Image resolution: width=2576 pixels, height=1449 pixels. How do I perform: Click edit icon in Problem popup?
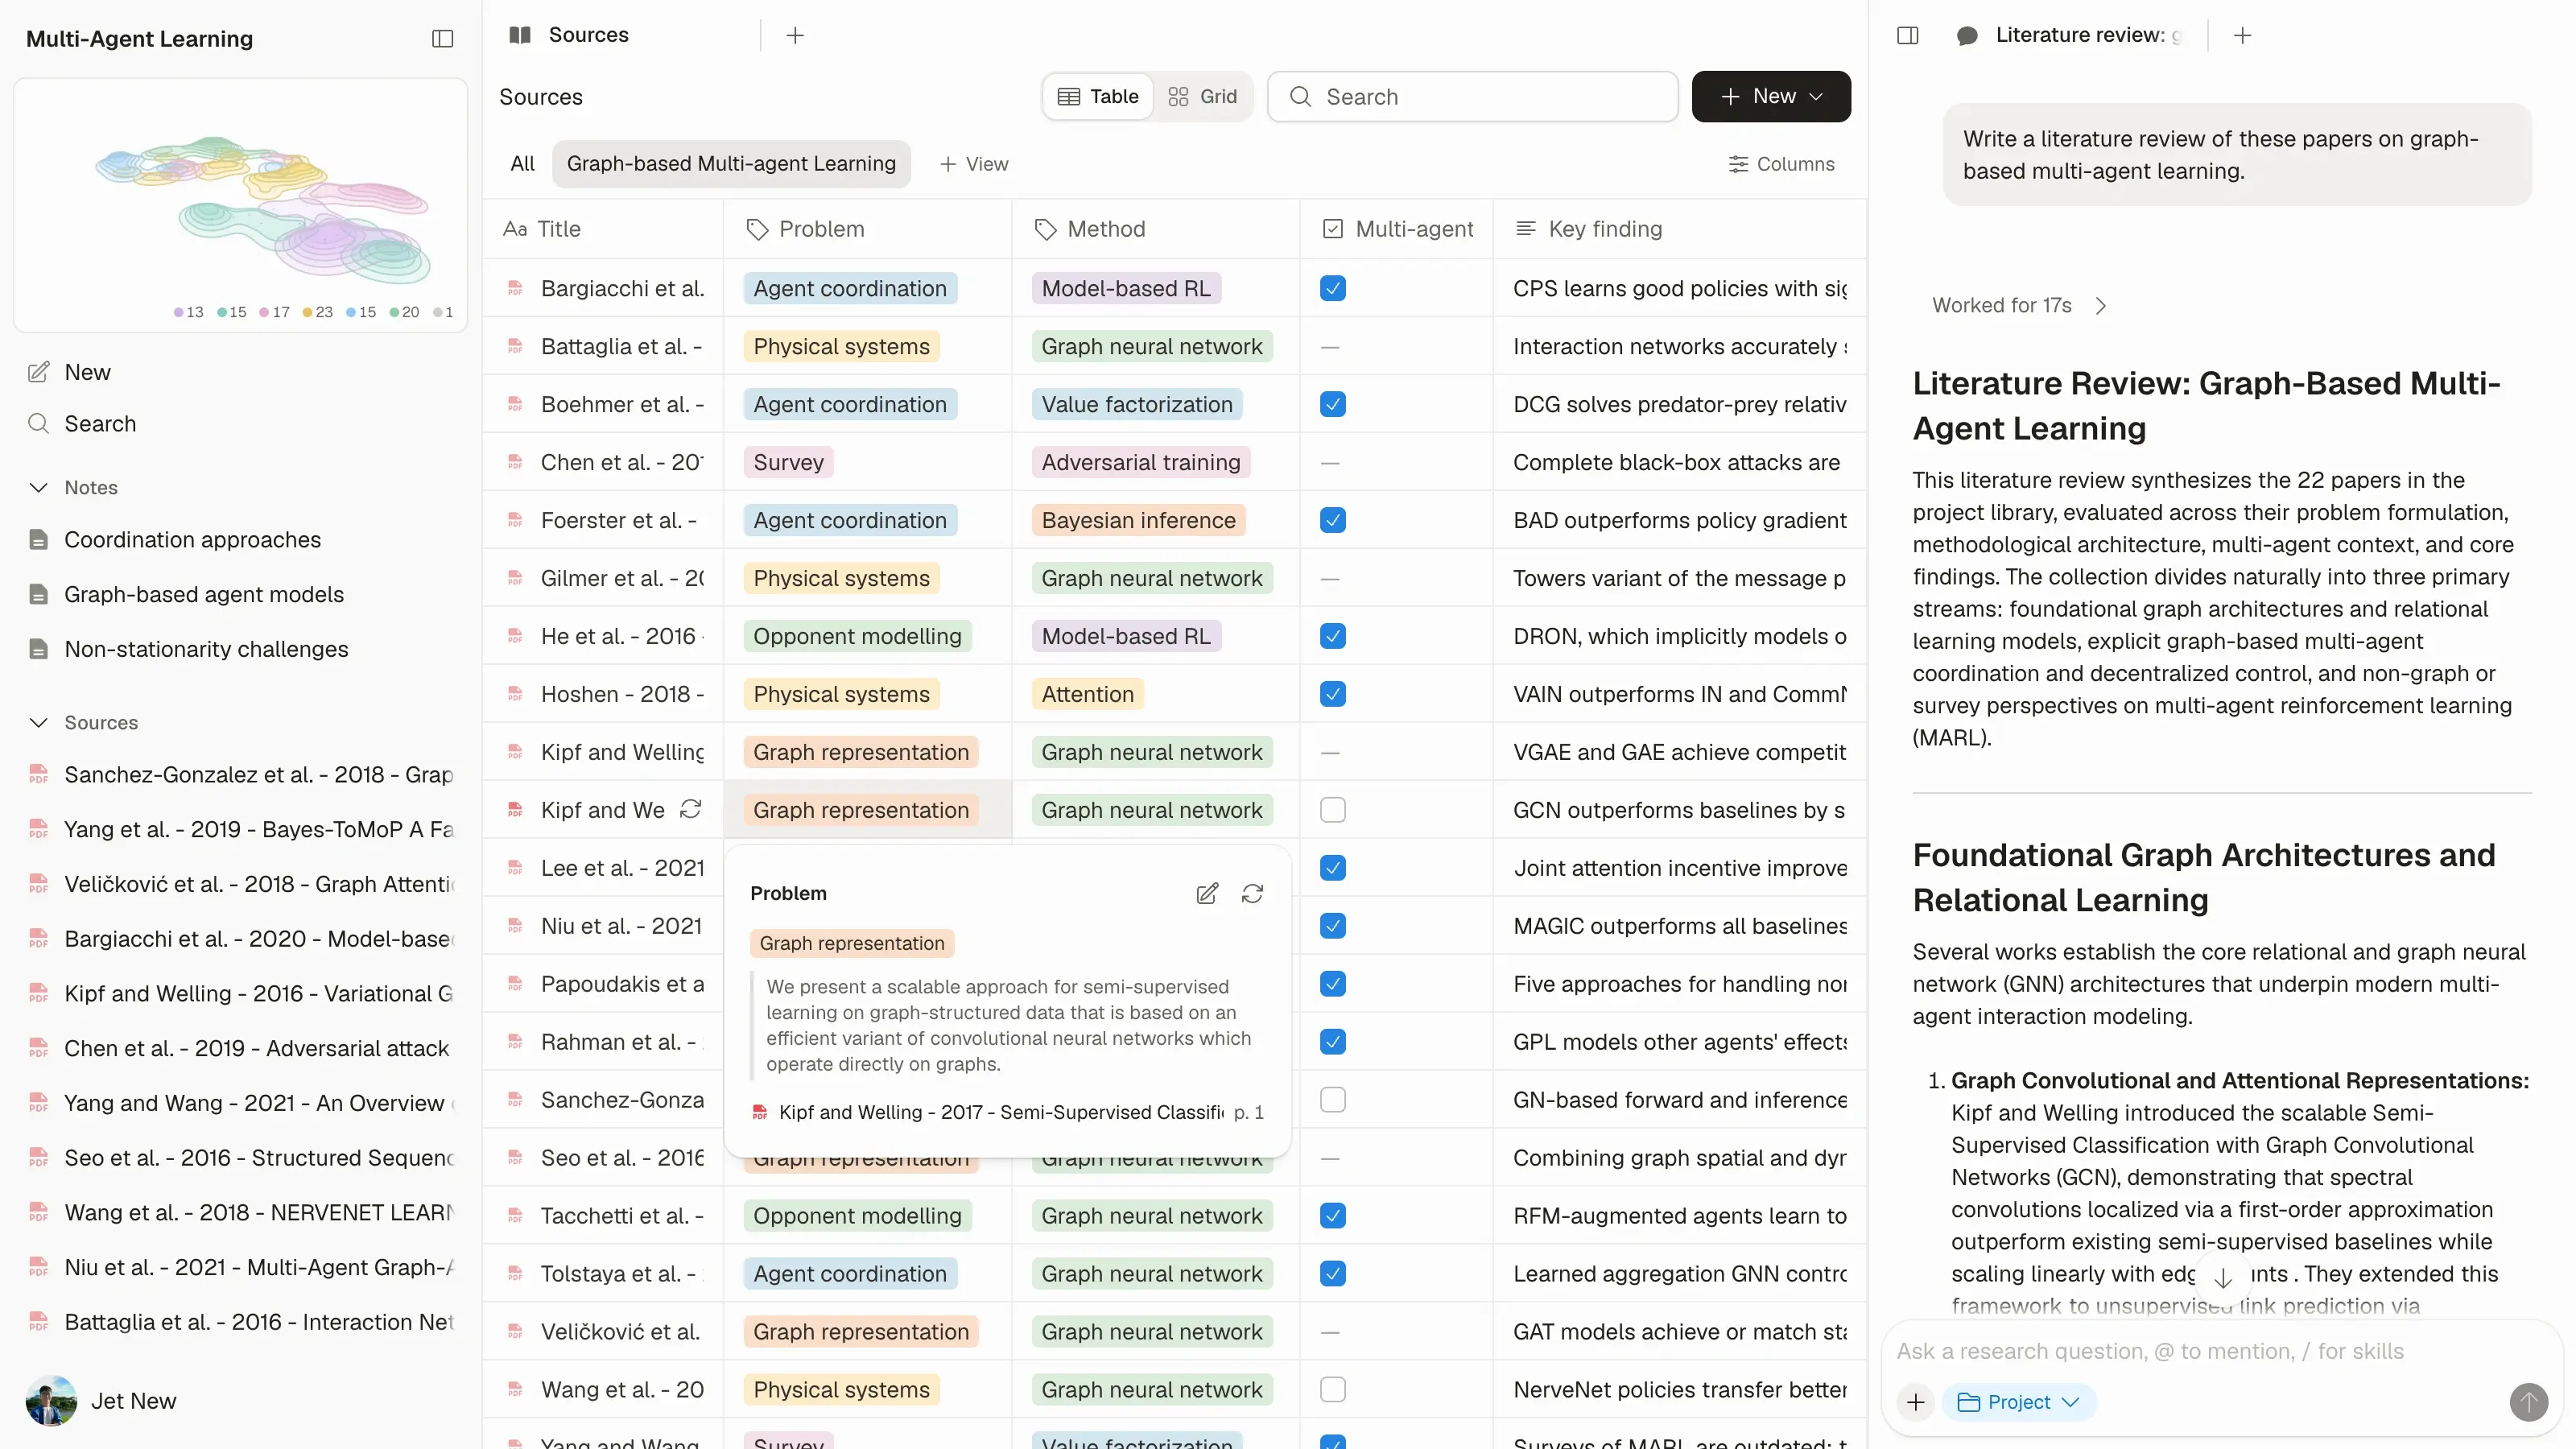1207,893
